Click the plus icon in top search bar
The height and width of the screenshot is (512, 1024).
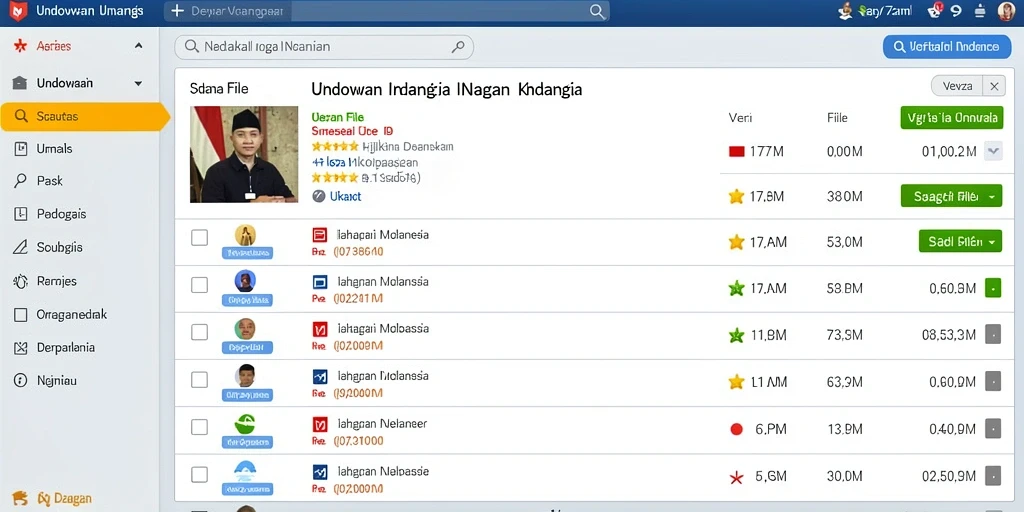point(176,11)
